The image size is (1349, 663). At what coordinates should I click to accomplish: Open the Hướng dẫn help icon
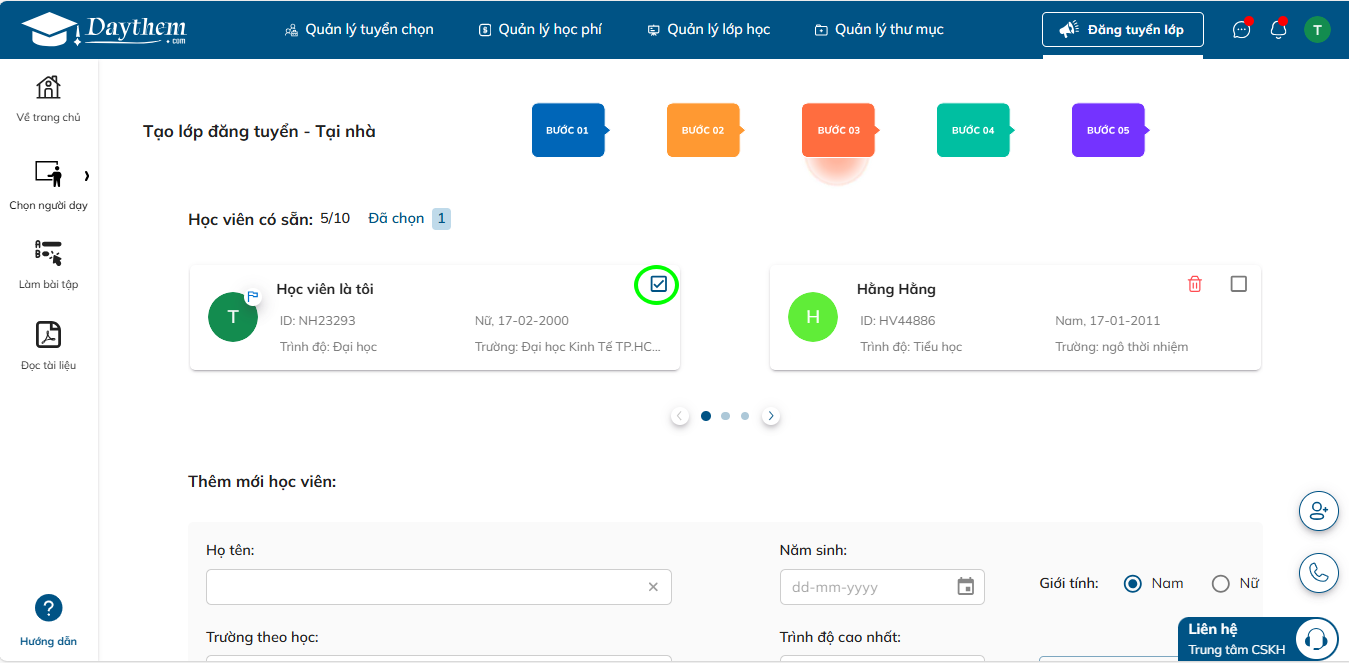point(48,608)
